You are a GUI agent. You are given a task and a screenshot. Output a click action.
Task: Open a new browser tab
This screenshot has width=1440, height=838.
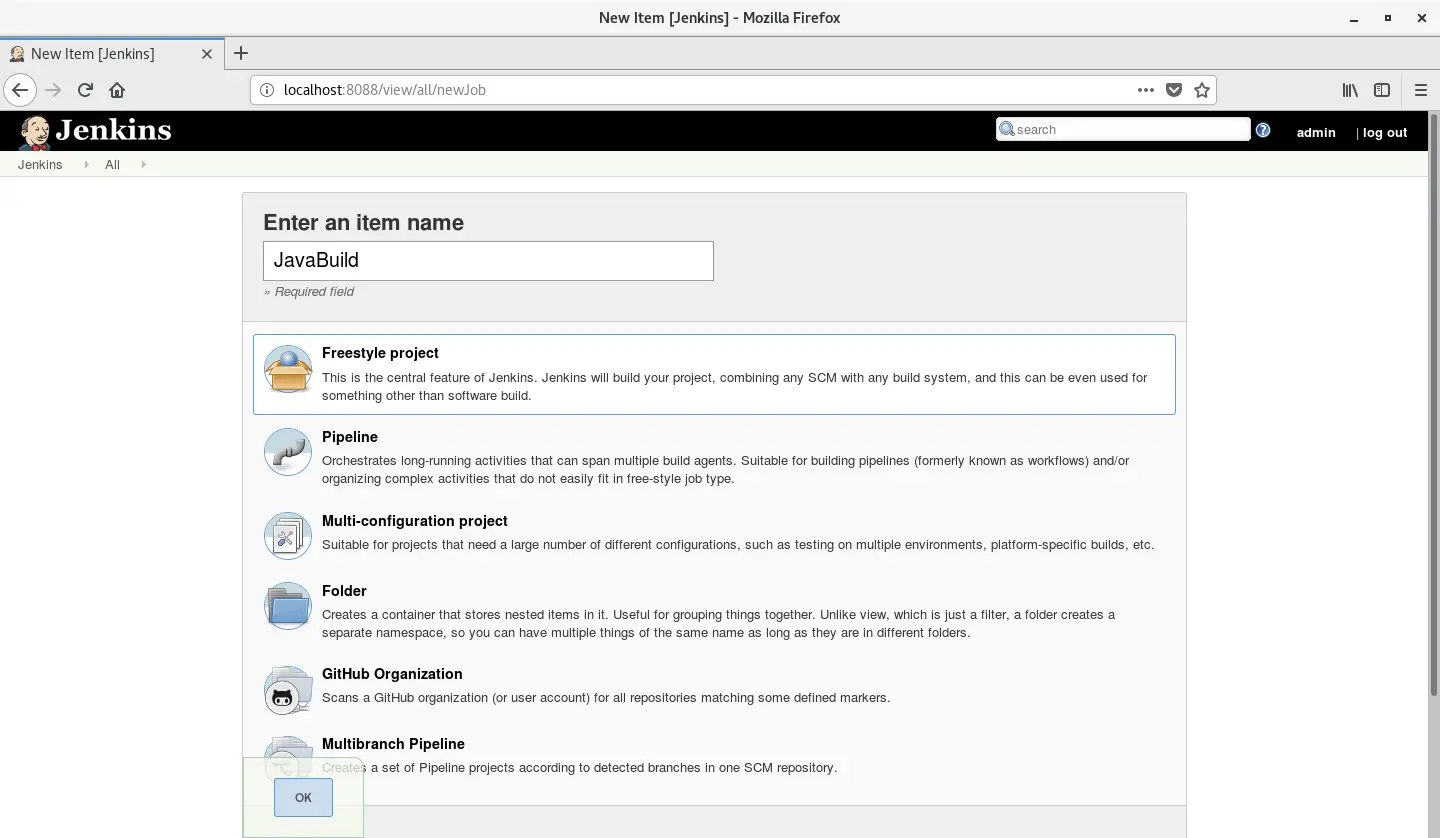241,53
